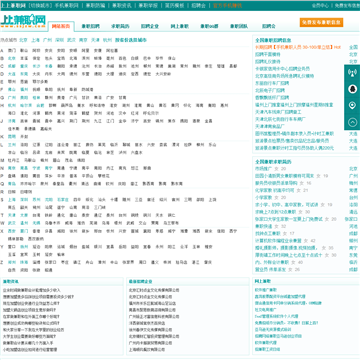Select the 兼职qq群 tab
The image size is (360, 360).
(209, 26)
